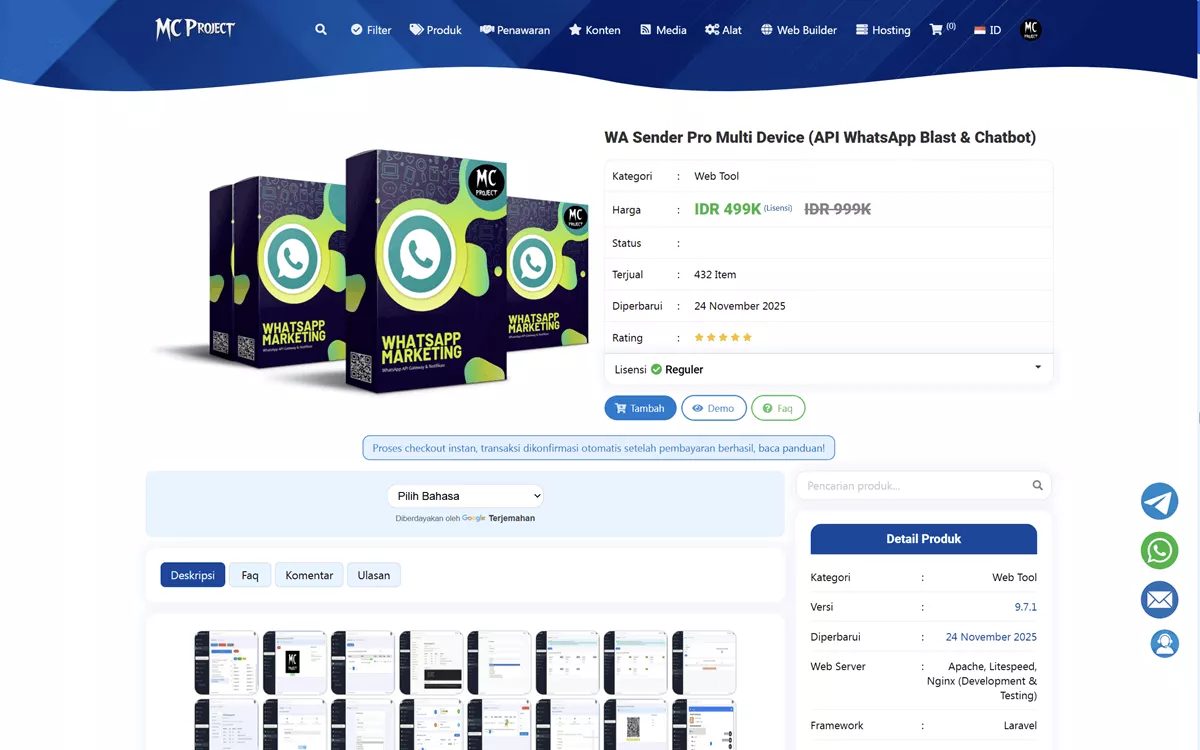The image size is (1200, 750).
Task: Click the customer support headset icon
Action: [1164, 643]
